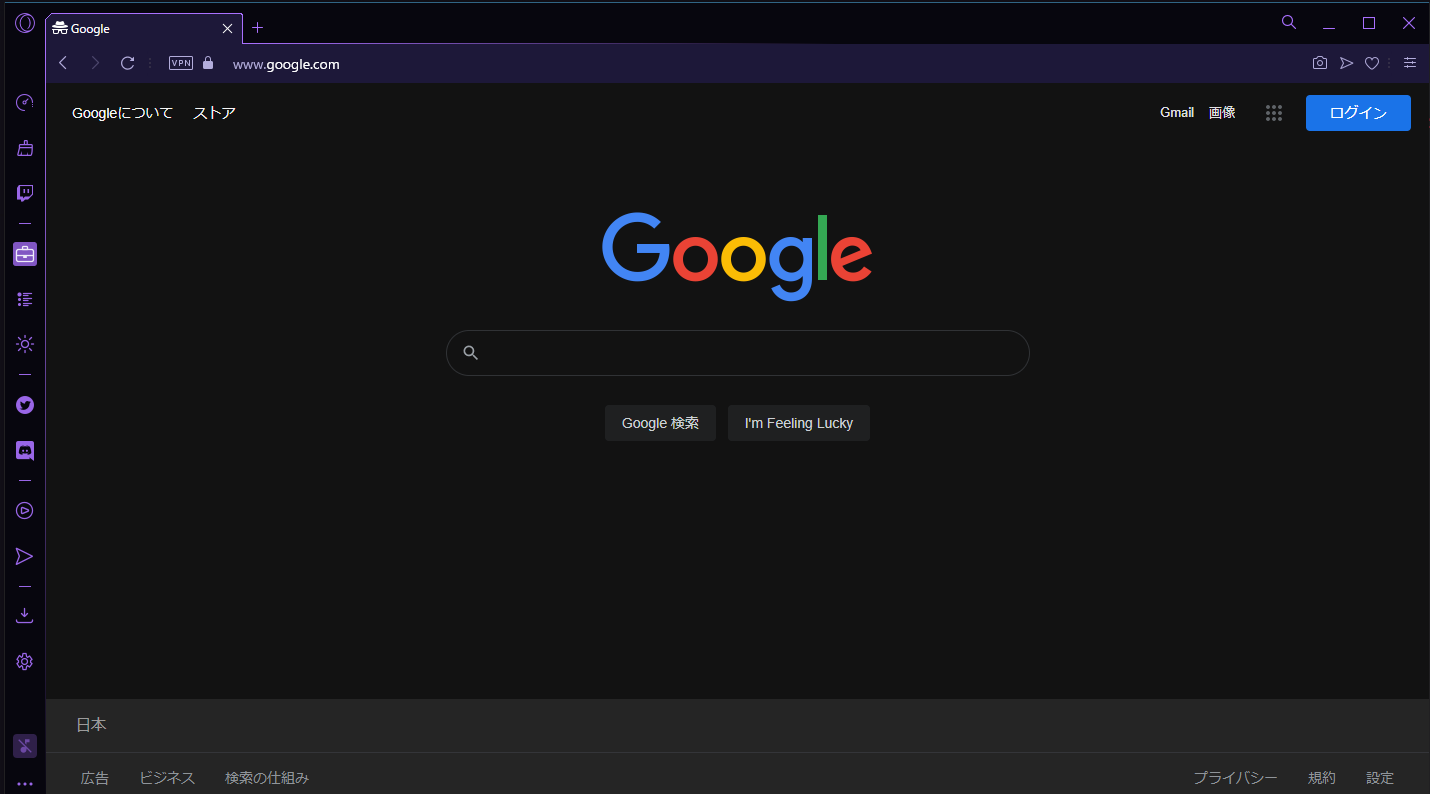Open Twitter in the sidebar
The width and height of the screenshot is (1430, 794).
click(25, 405)
